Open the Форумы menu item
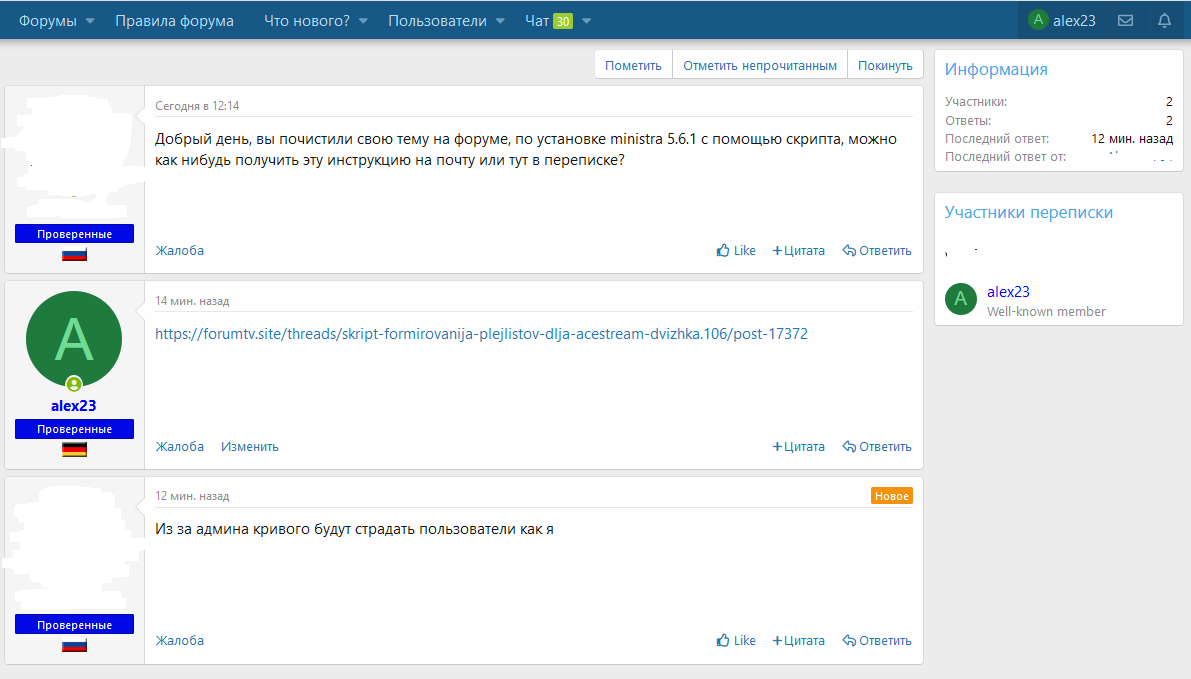 tap(48, 21)
